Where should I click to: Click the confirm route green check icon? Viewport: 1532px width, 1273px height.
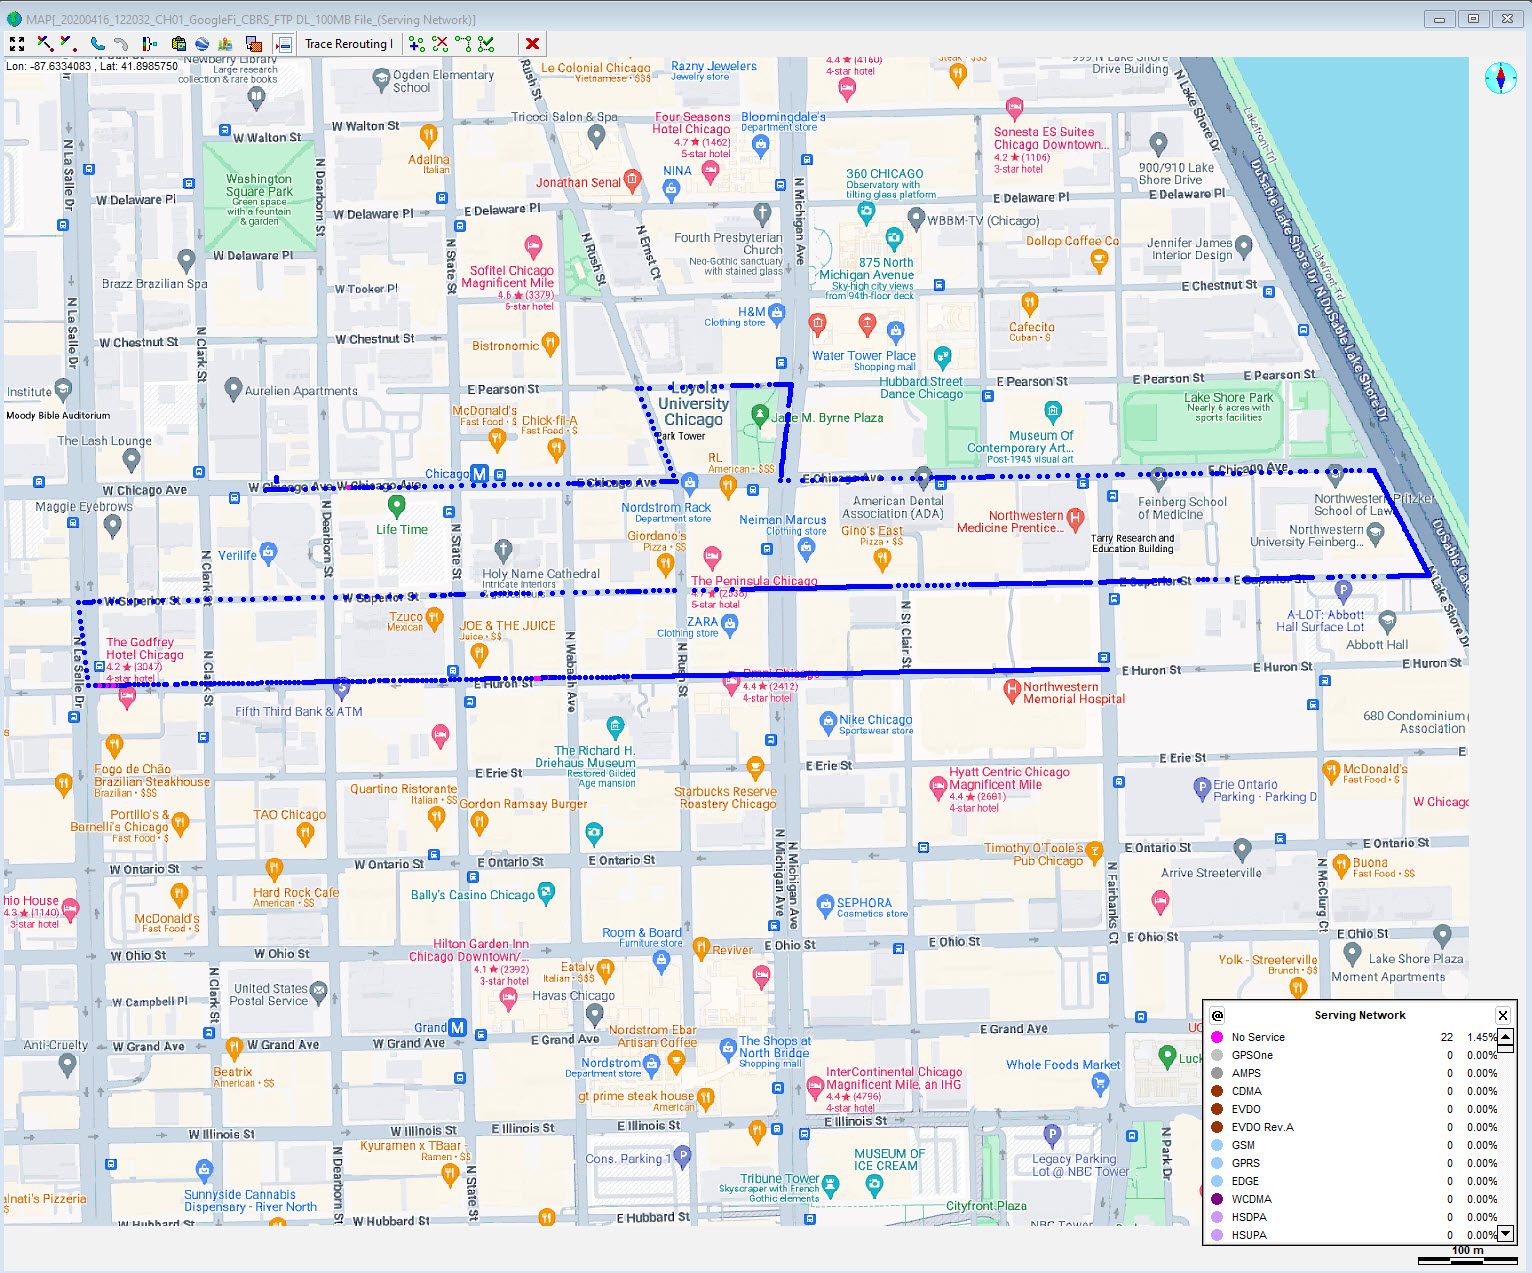point(486,44)
